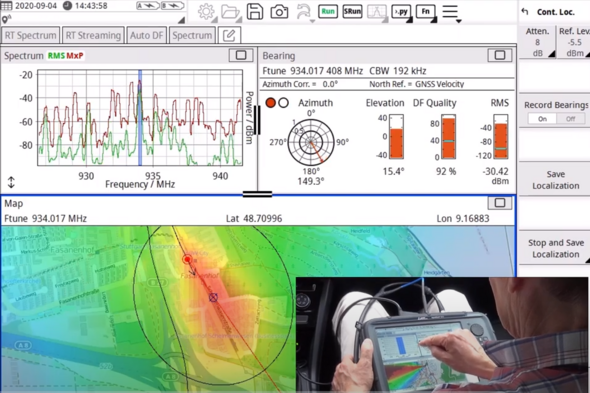Image resolution: width=590 pixels, height=393 pixels.
Task: Click the inset video thumbnail of the tablet
Action: coord(442,335)
